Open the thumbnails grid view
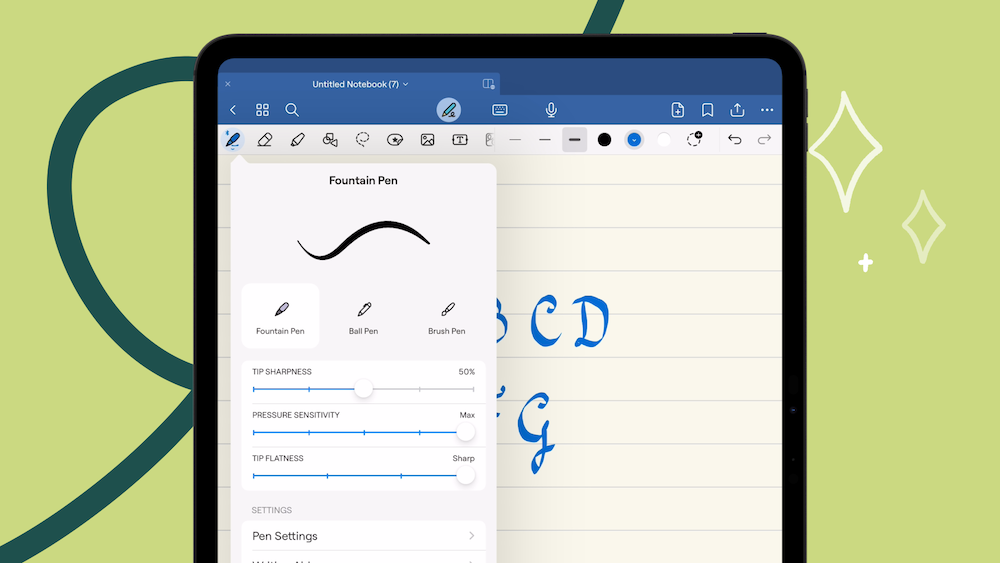1000x563 pixels. coord(262,110)
